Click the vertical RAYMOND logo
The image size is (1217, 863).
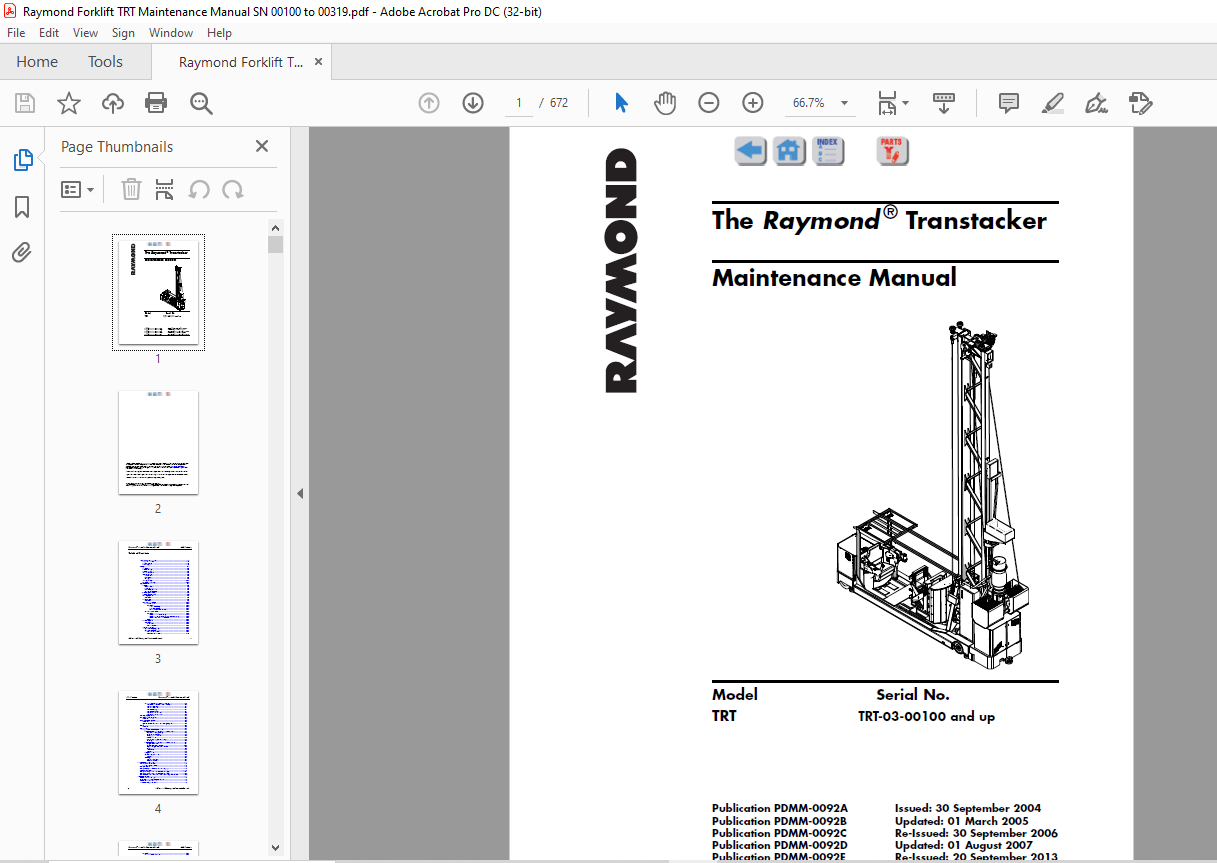(x=620, y=270)
